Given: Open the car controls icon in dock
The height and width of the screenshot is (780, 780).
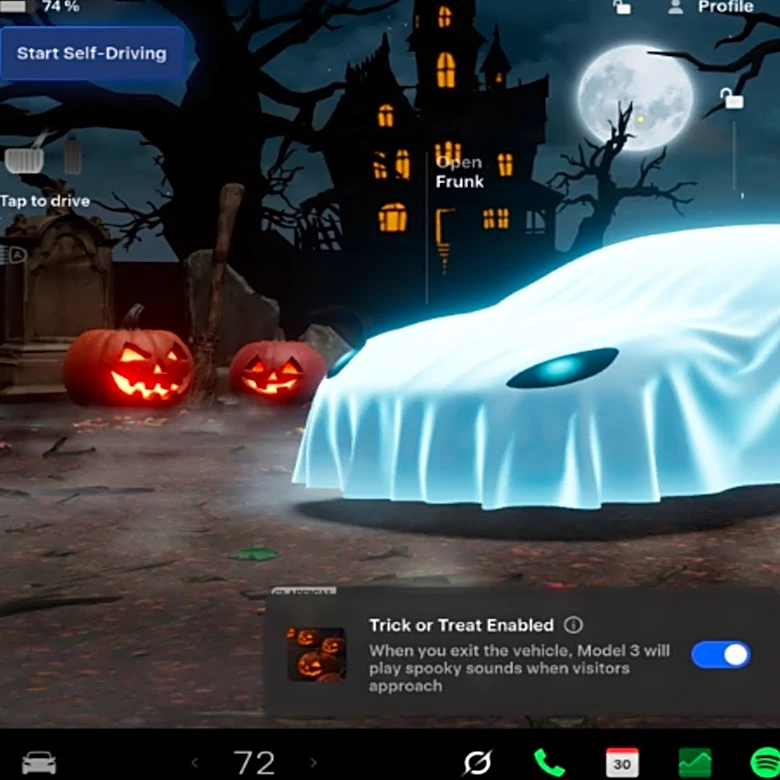Looking at the screenshot, I should tap(39, 763).
